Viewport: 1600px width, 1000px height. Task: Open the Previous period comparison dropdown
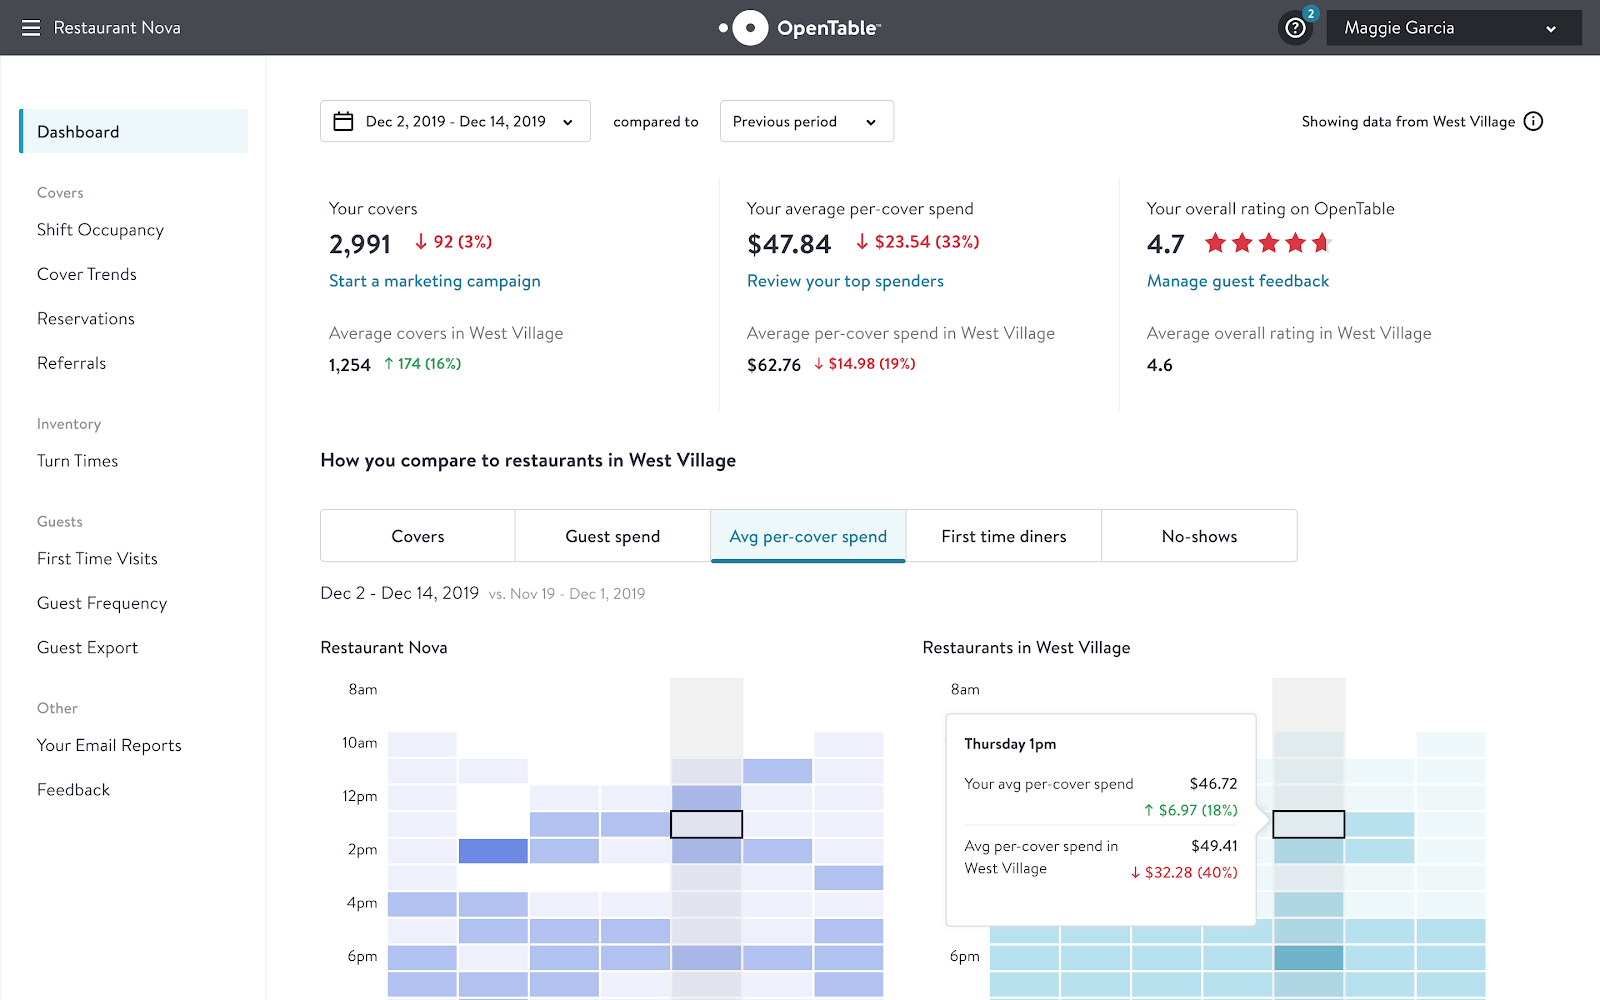(x=806, y=122)
